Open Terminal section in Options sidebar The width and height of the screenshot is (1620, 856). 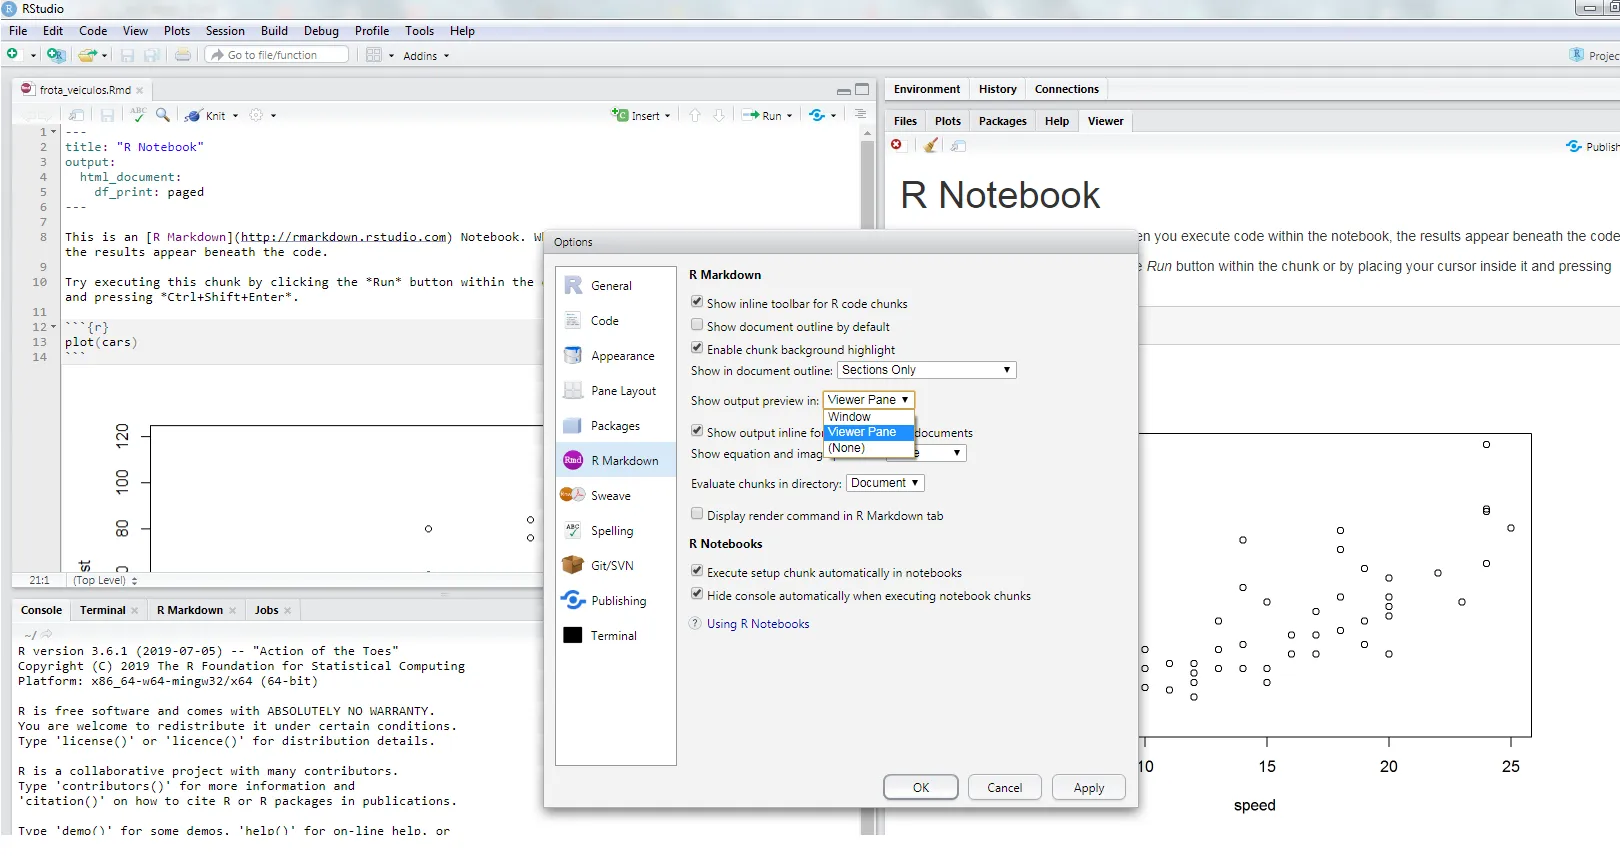[615, 635]
